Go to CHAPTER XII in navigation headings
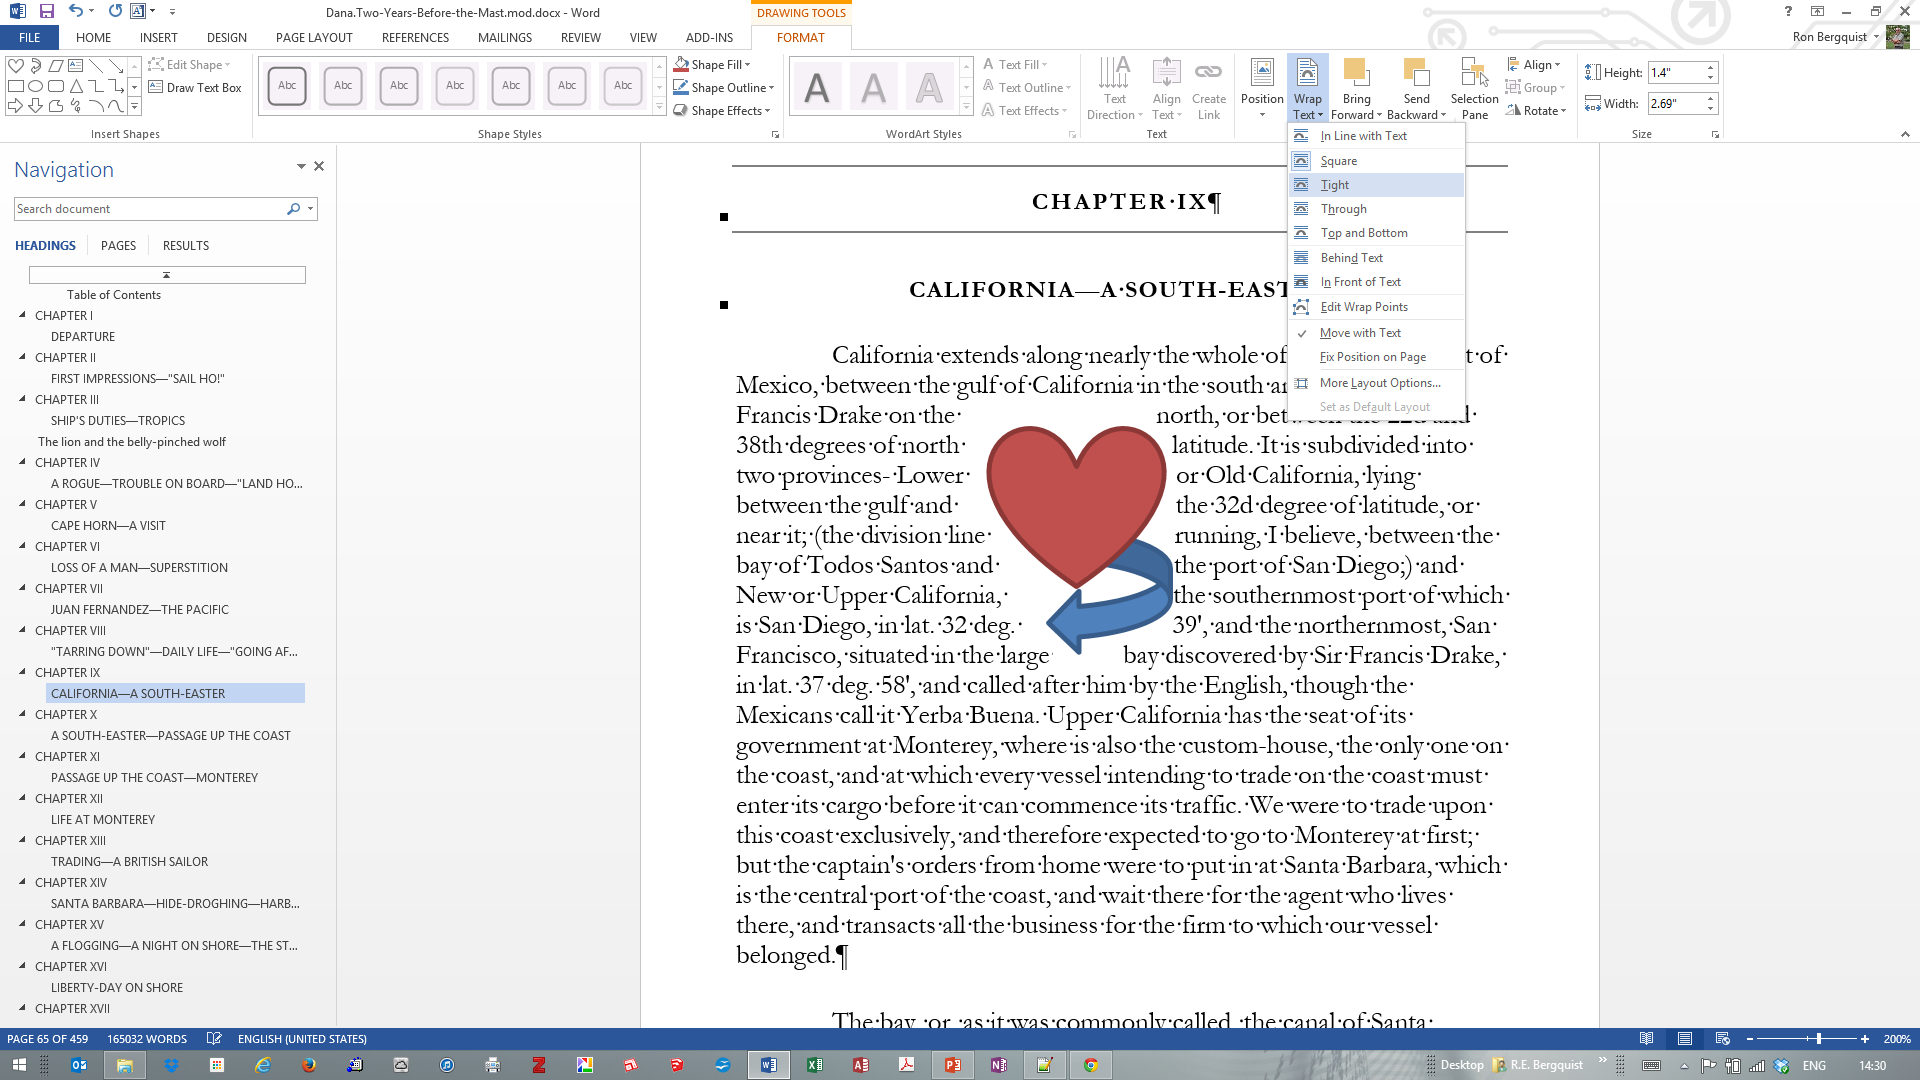 [x=69, y=798]
